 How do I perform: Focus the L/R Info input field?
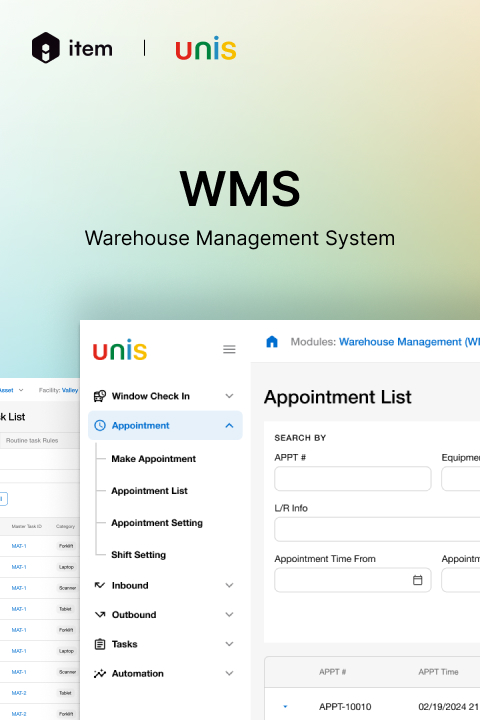point(377,529)
